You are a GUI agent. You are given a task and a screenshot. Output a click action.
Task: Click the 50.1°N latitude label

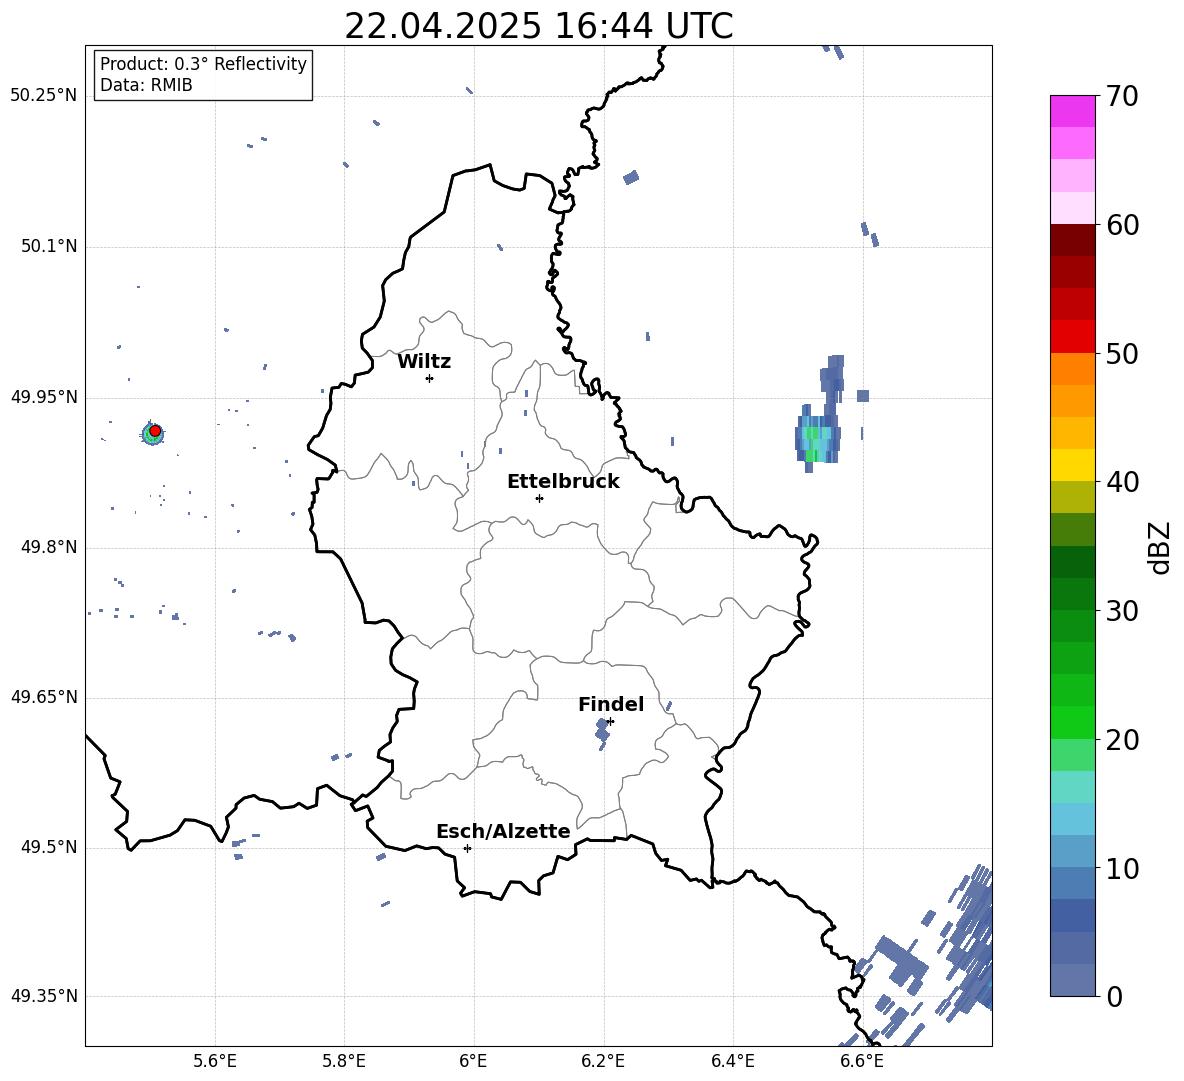(x=48, y=247)
